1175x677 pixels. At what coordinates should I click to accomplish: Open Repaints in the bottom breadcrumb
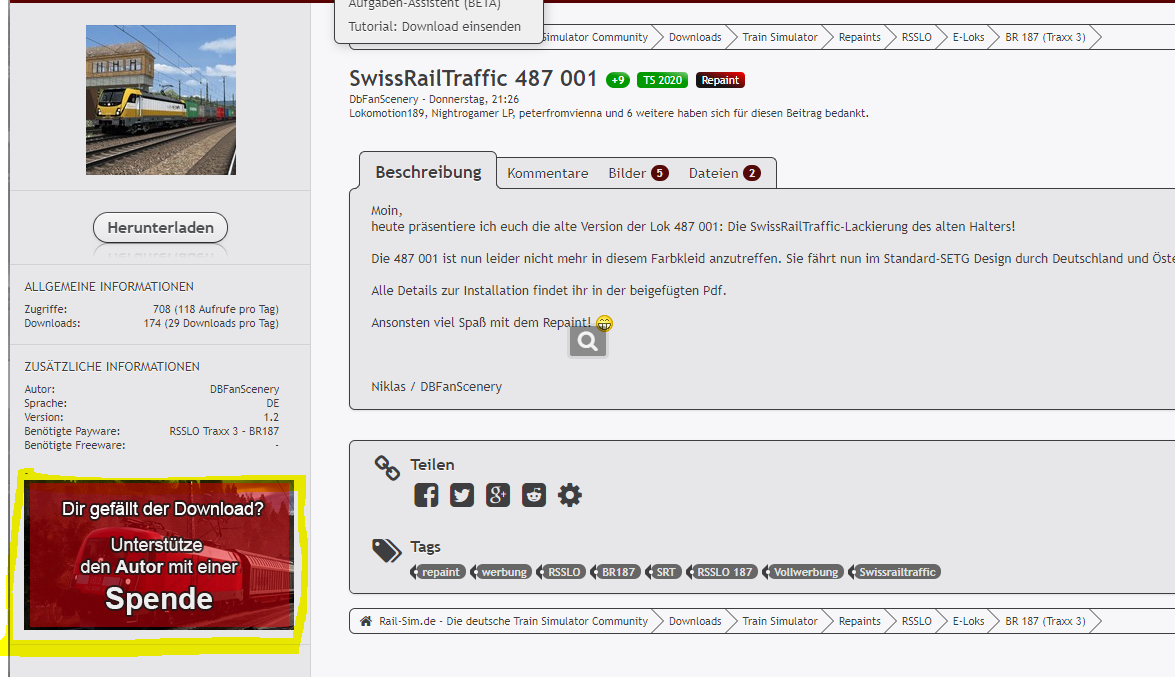[x=860, y=621]
